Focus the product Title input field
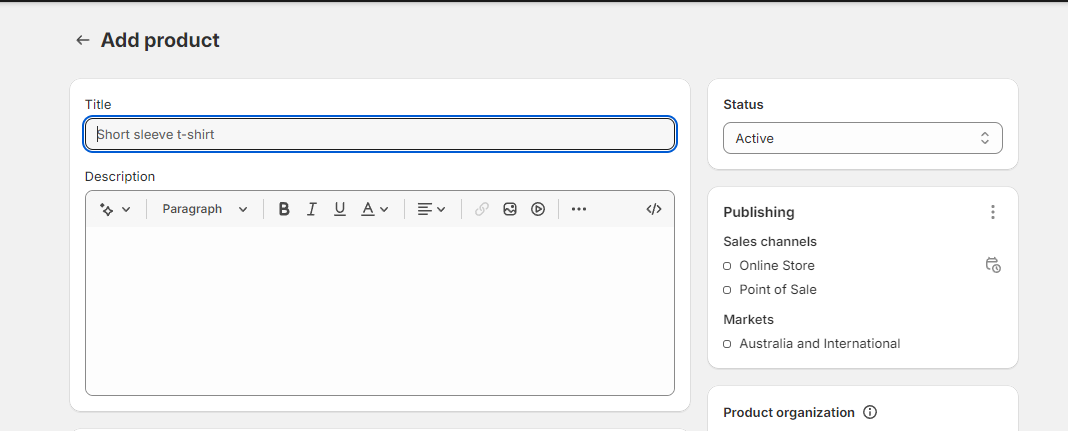Viewport: 1068px width, 431px height. point(380,135)
